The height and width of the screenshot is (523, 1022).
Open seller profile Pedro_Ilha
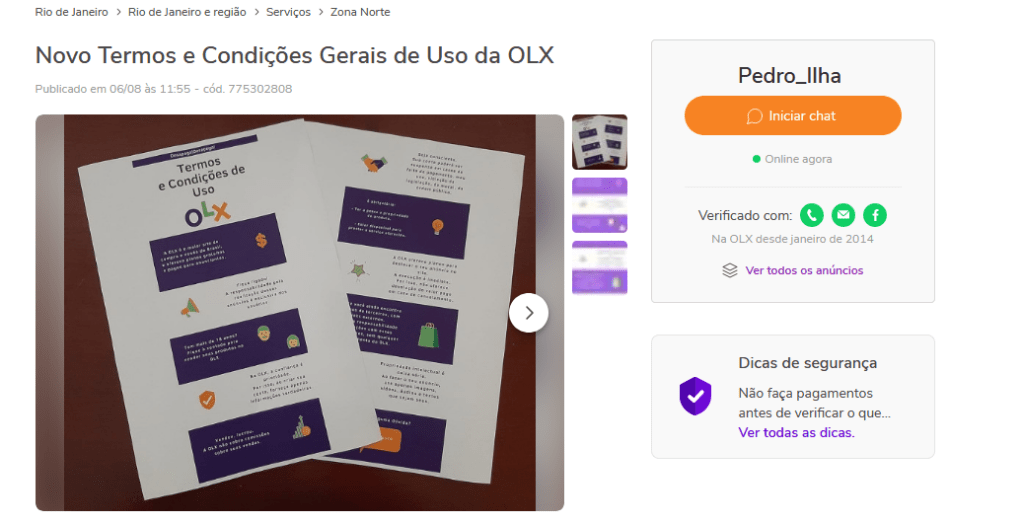tap(789, 76)
